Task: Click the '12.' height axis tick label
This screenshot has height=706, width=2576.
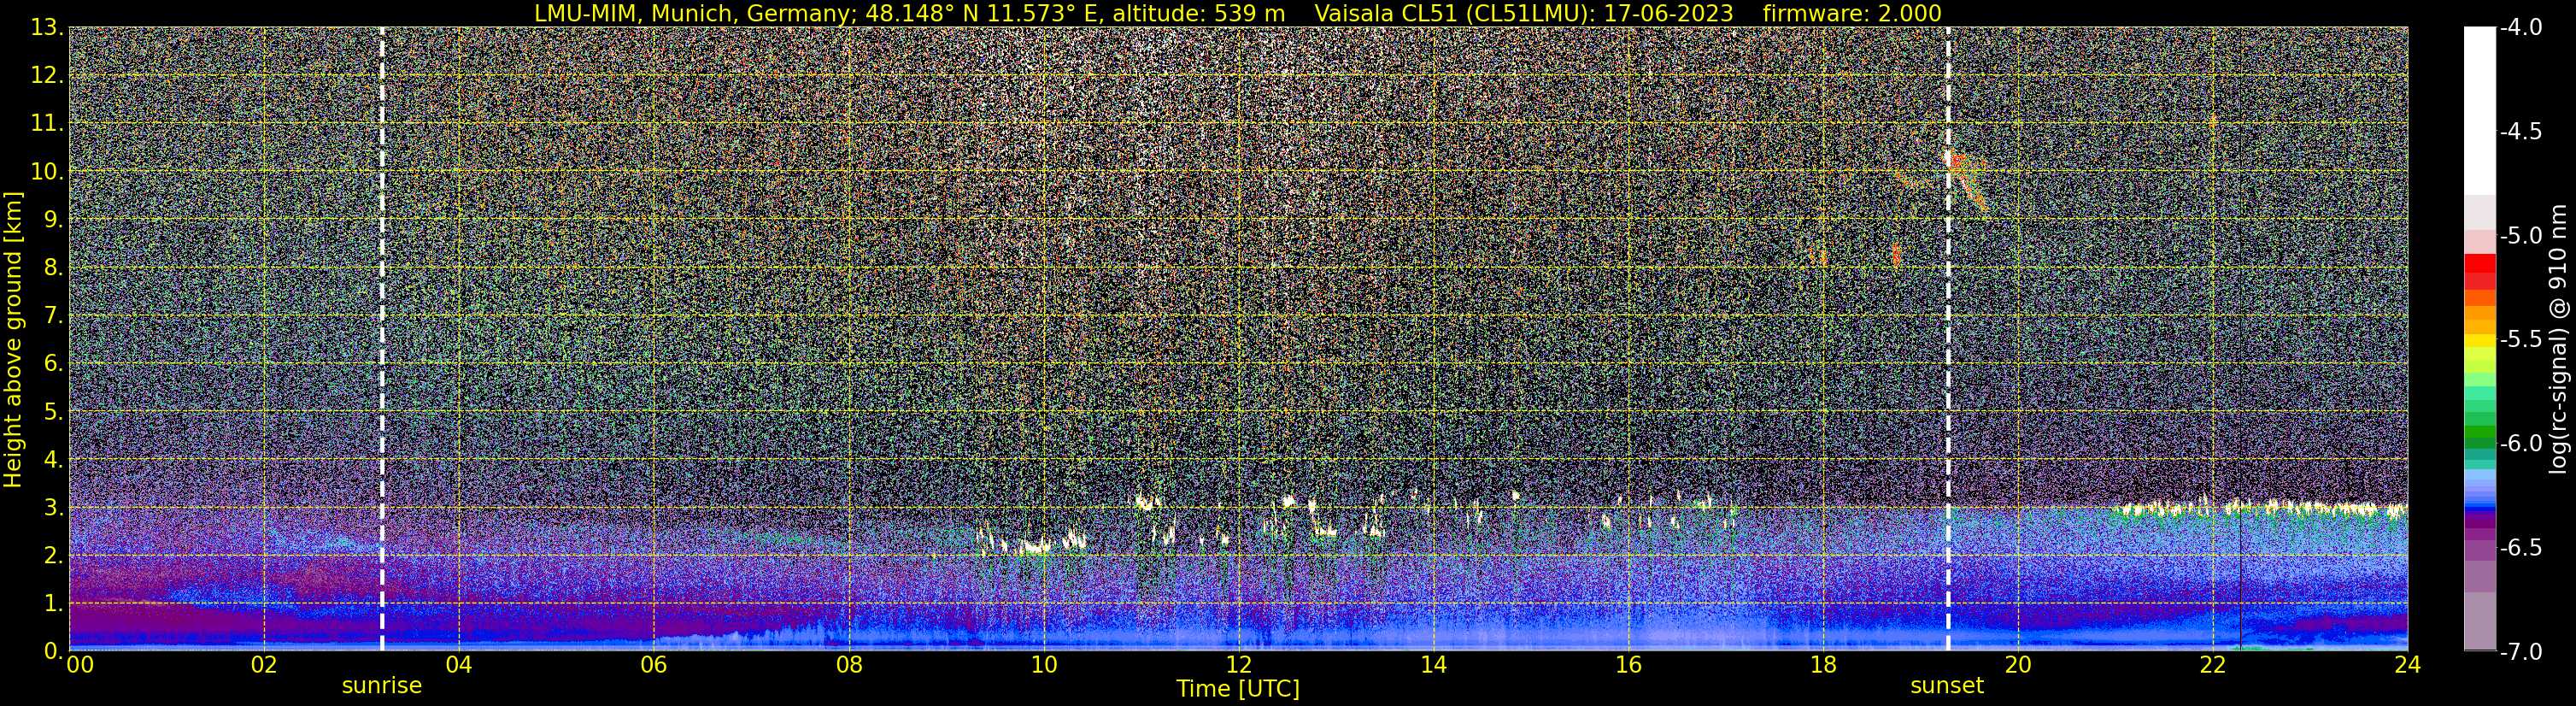Action: (x=46, y=76)
